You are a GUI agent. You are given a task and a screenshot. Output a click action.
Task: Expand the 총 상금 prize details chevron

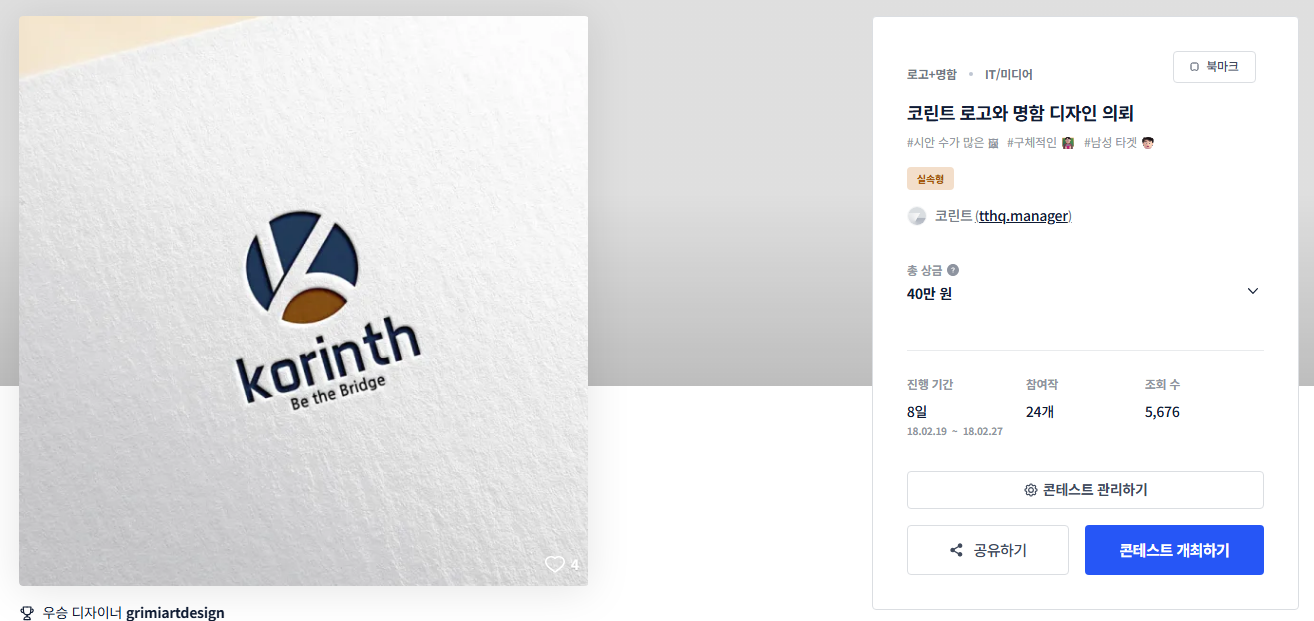pyautogui.click(x=1253, y=291)
